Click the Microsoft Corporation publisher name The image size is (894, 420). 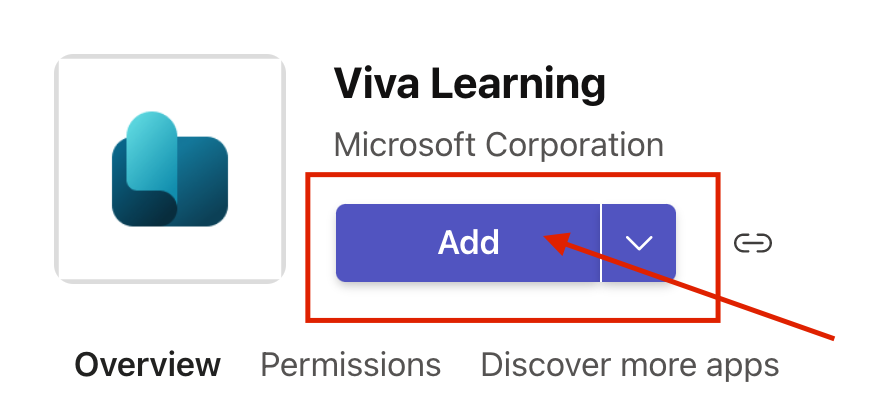(x=498, y=145)
